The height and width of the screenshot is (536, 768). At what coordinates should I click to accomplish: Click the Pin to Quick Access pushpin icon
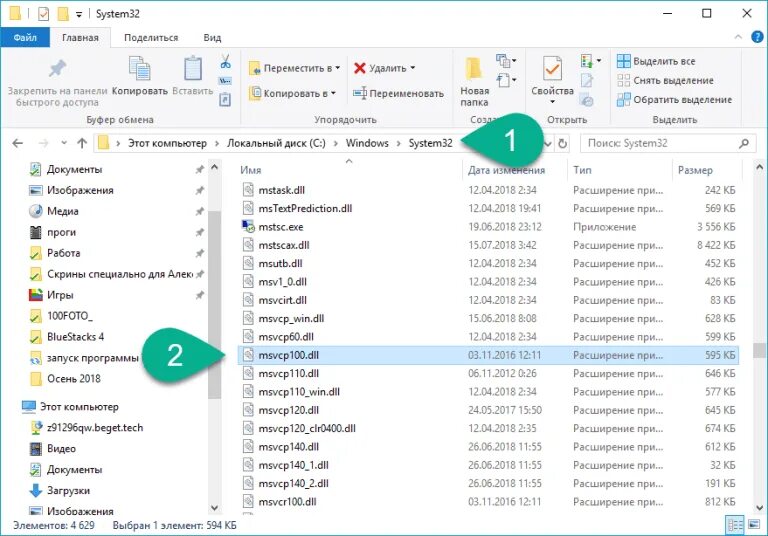[57, 69]
